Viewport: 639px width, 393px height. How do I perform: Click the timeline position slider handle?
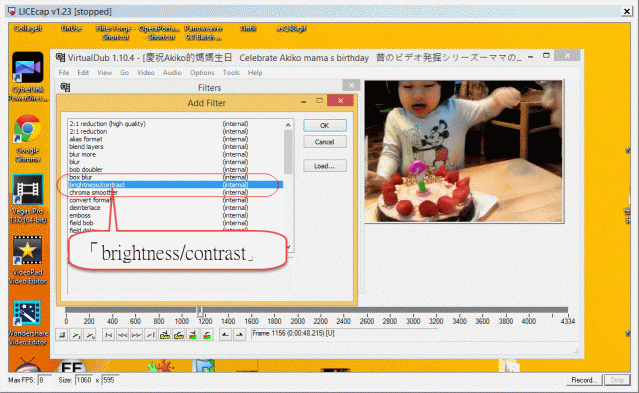coord(200,311)
